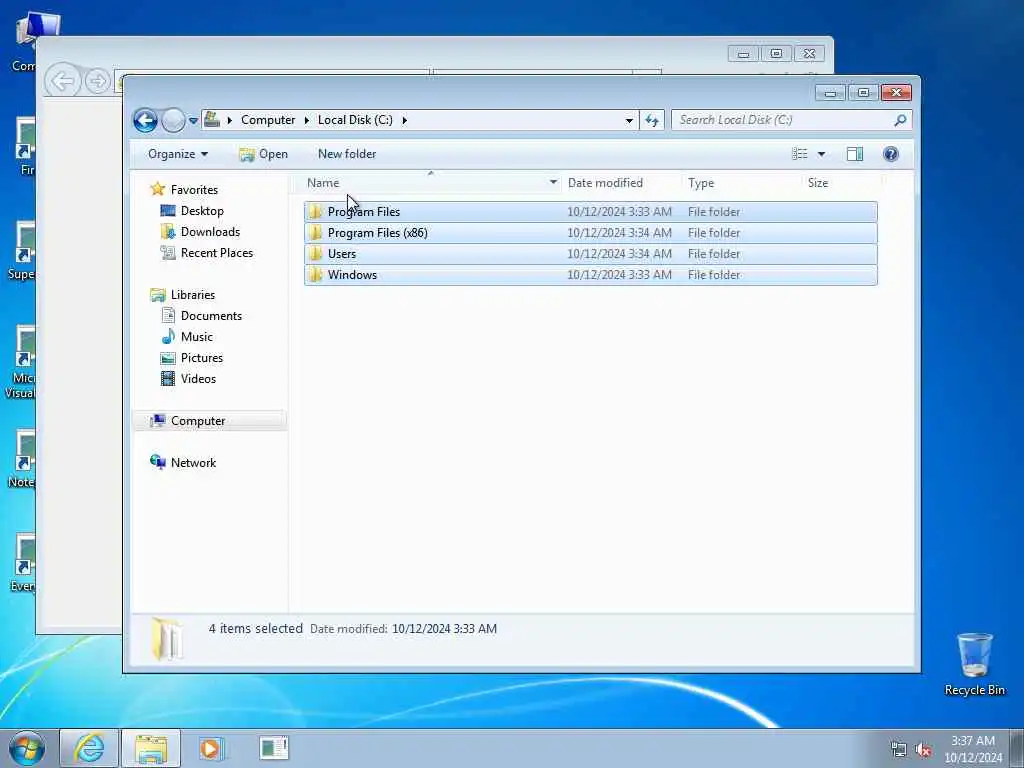Expand arrow after Computer breadcrumb
1024x768 pixels.
click(x=307, y=120)
